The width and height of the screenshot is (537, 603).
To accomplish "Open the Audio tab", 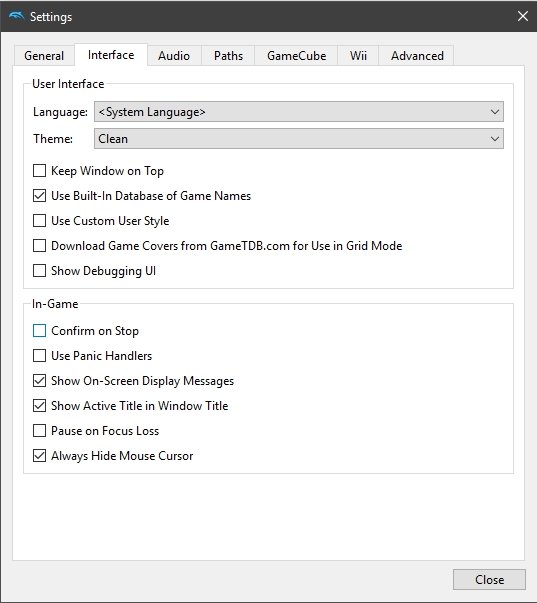I will click(x=174, y=56).
